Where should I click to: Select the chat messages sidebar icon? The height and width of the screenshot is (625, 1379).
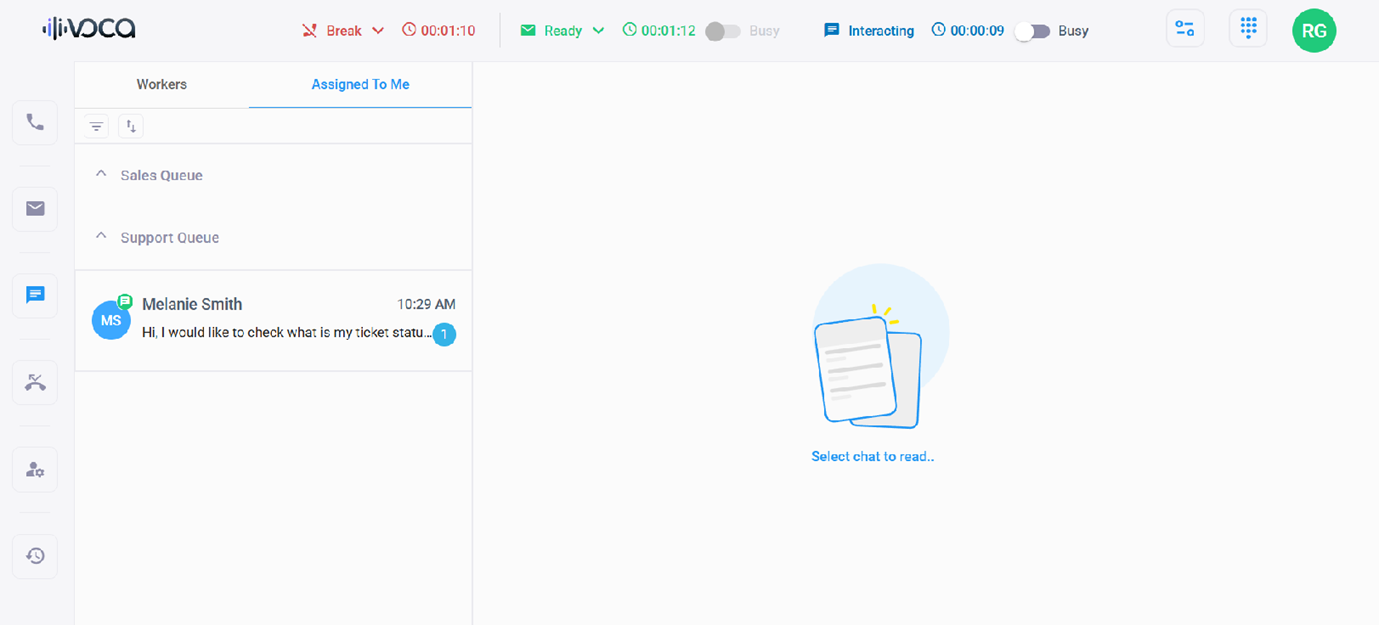[x=35, y=295]
